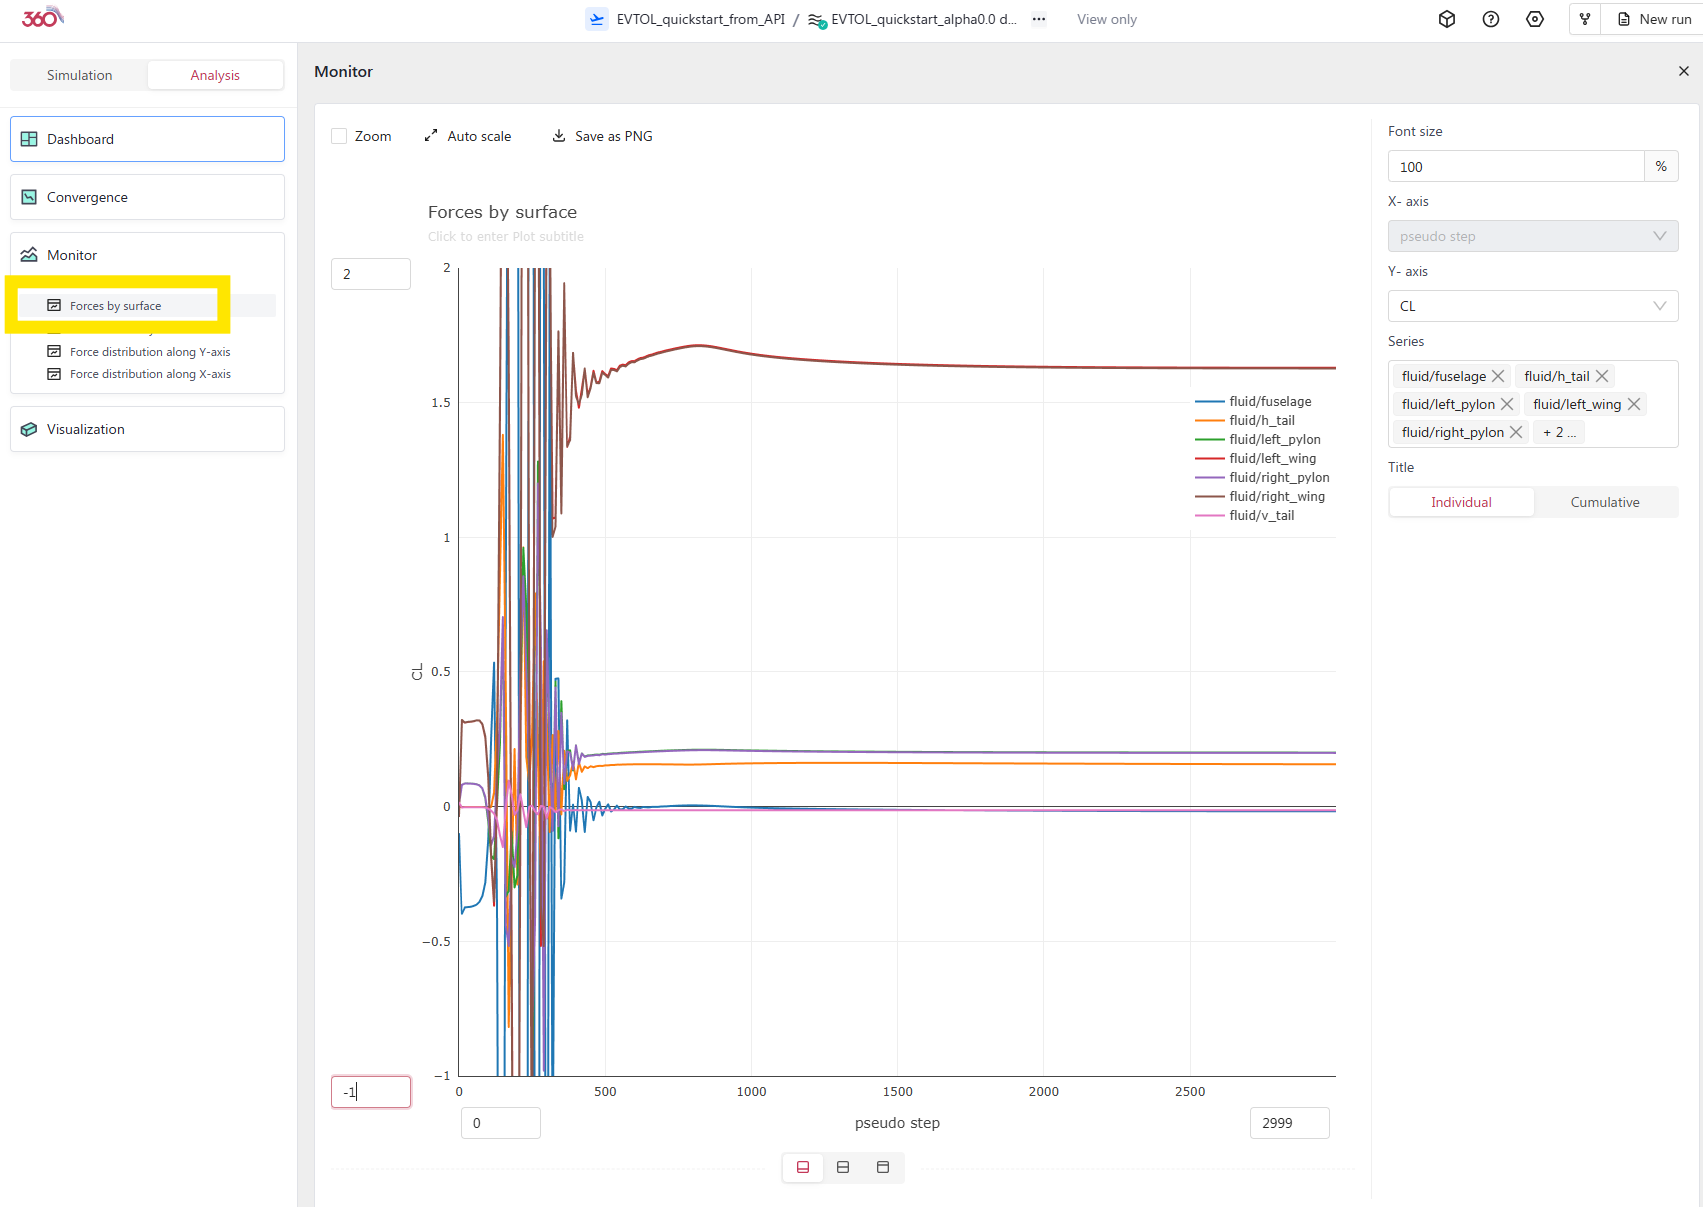Open the project options ellipsis menu
The height and width of the screenshot is (1207, 1703).
1039,19
